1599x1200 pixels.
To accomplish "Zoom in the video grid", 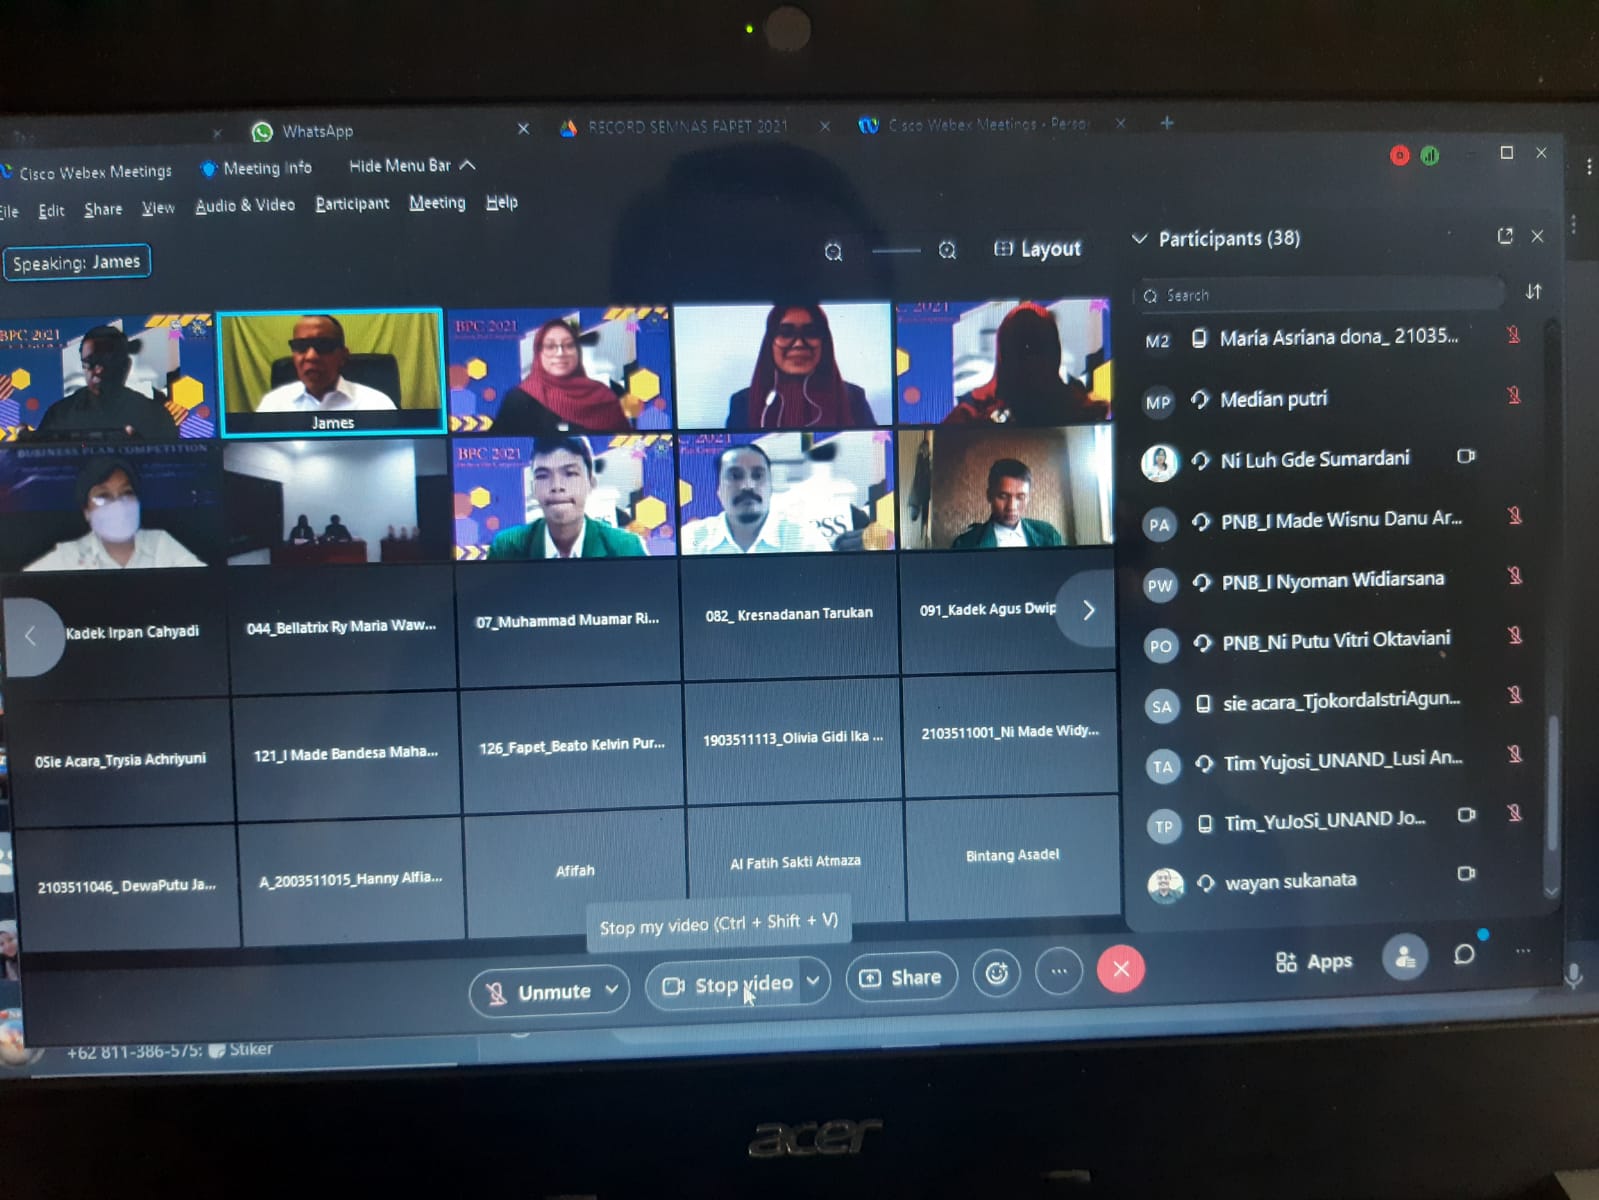I will point(947,250).
